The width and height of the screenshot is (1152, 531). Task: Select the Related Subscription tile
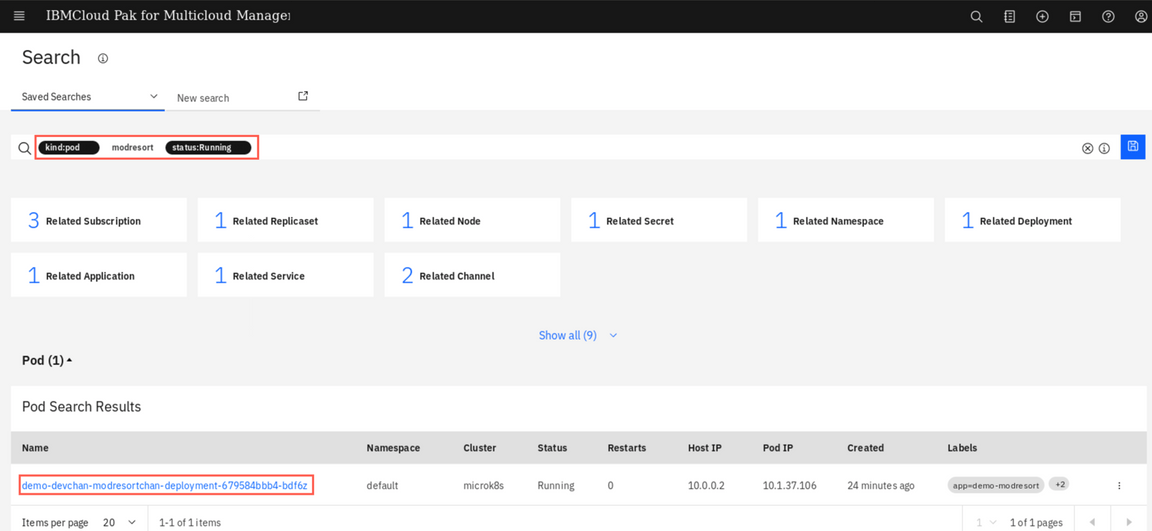click(99, 221)
